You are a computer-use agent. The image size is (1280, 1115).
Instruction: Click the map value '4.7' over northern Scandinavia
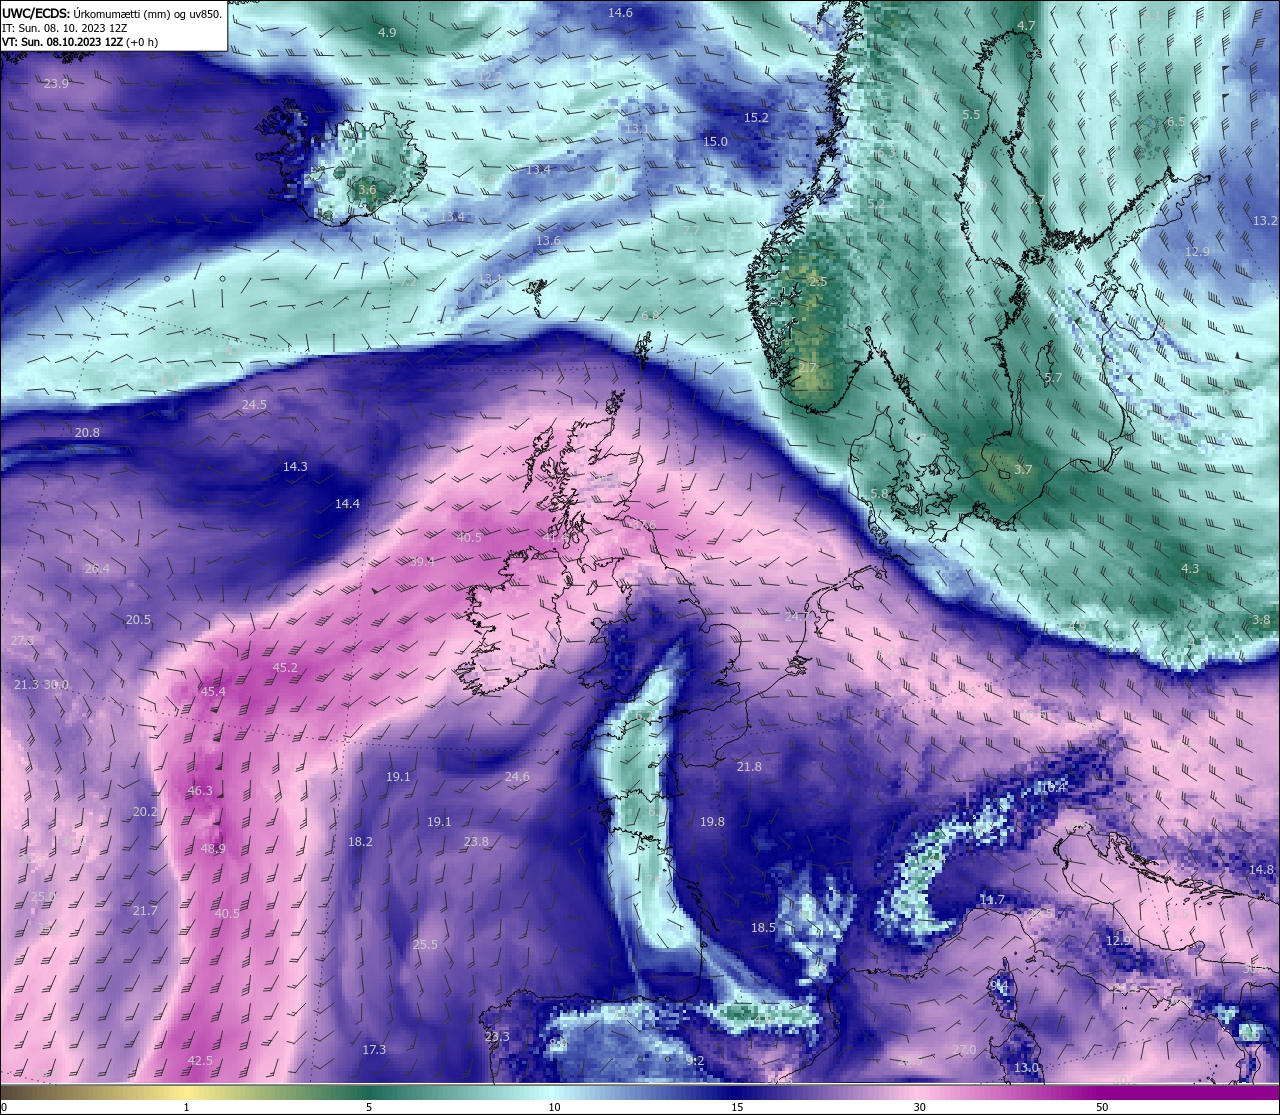coord(1026,25)
